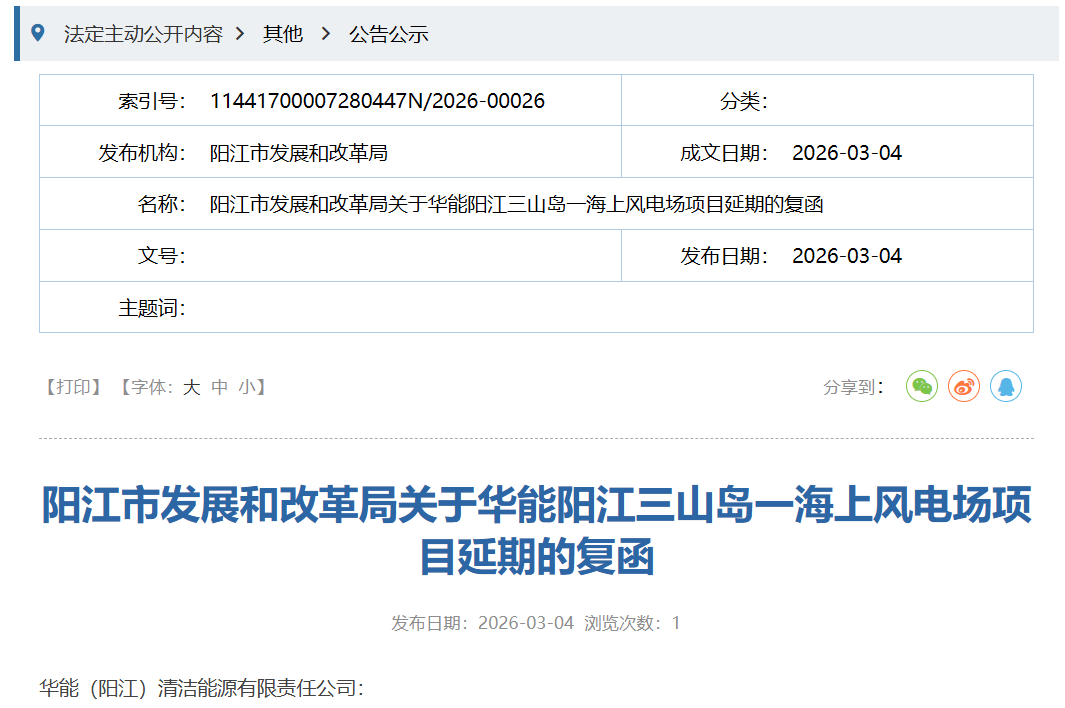Share the article via QQ icon

coord(1006,387)
